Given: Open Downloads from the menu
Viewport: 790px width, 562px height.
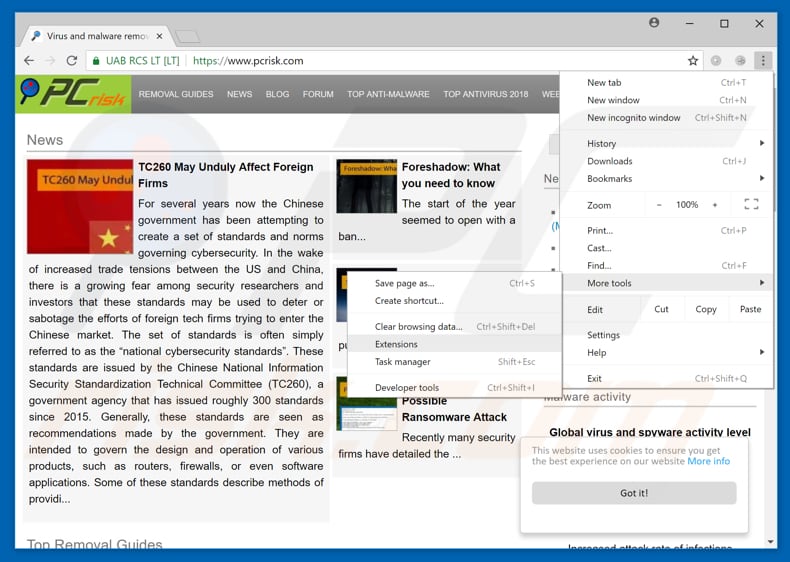Looking at the screenshot, I should (666, 161).
